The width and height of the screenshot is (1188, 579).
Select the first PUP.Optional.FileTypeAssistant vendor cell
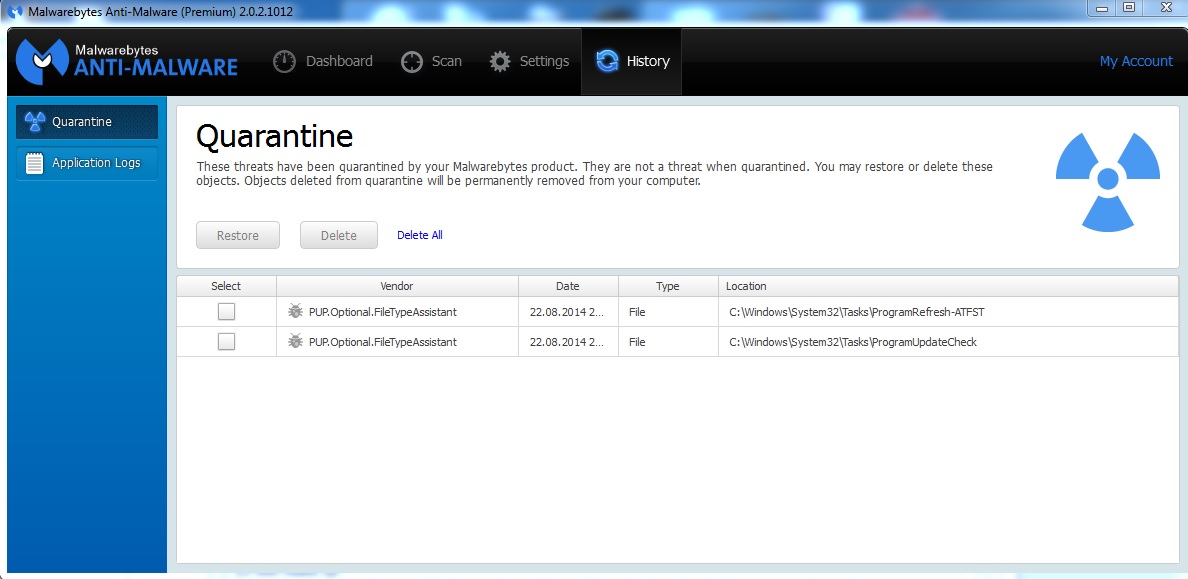point(398,311)
